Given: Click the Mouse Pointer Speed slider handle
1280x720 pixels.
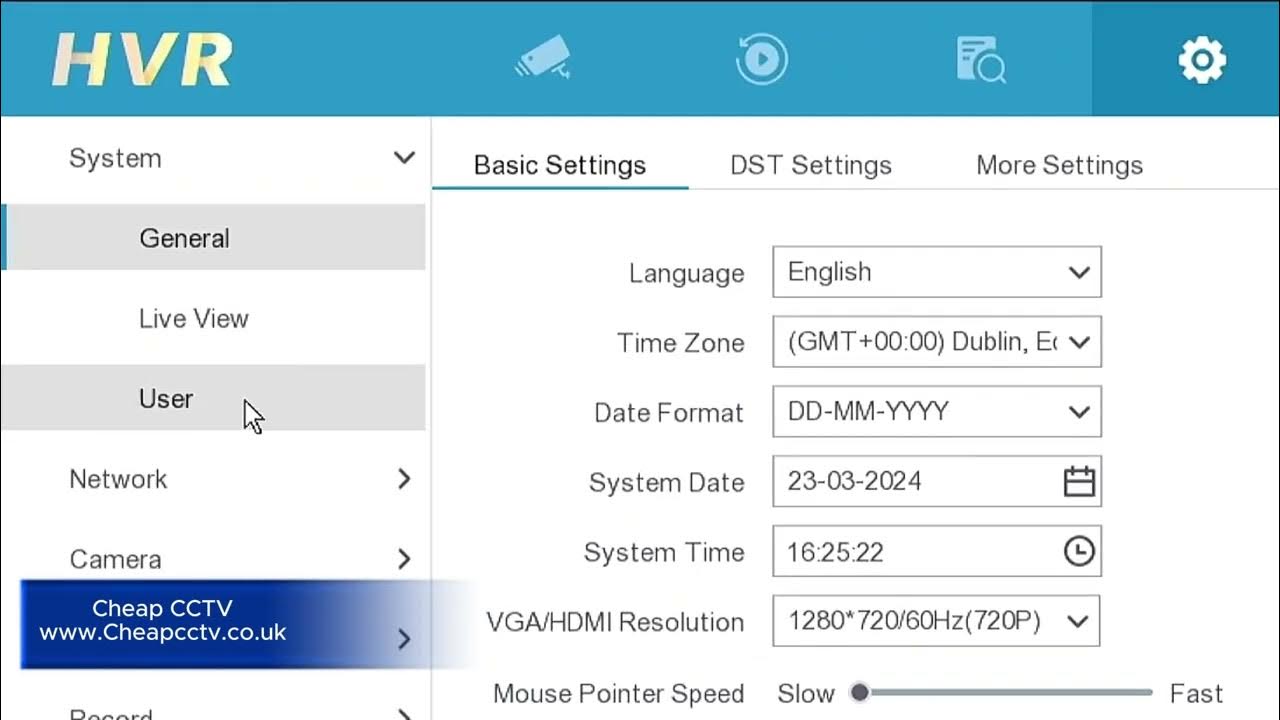Looking at the screenshot, I should [x=859, y=692].
